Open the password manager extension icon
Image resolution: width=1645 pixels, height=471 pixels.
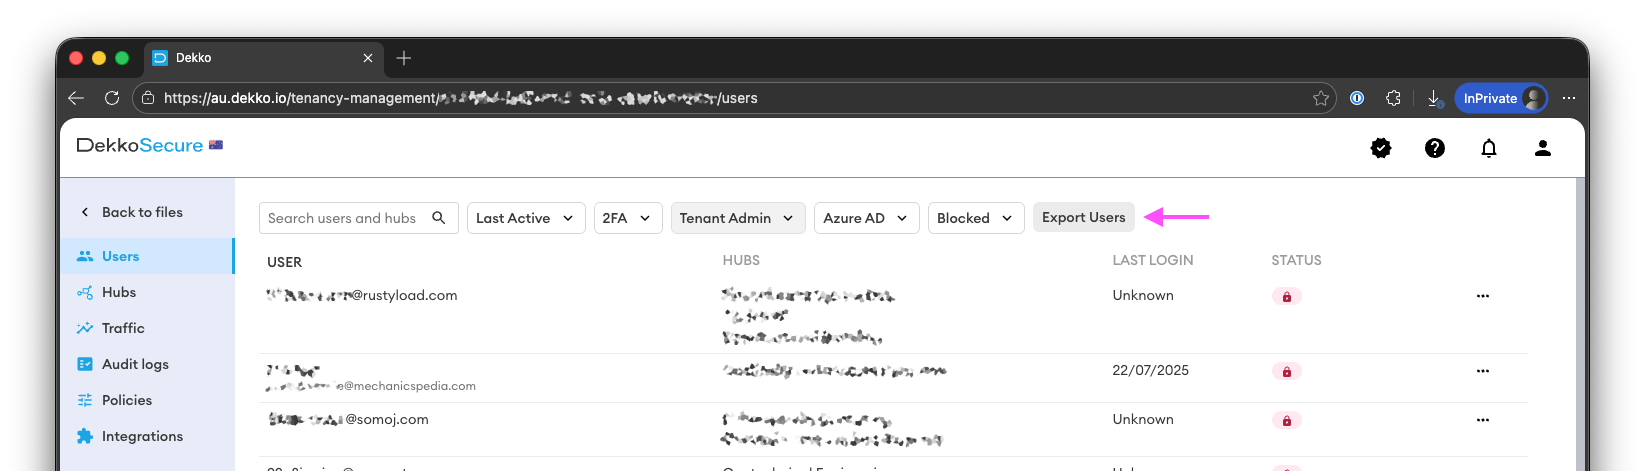[1357, 98]
